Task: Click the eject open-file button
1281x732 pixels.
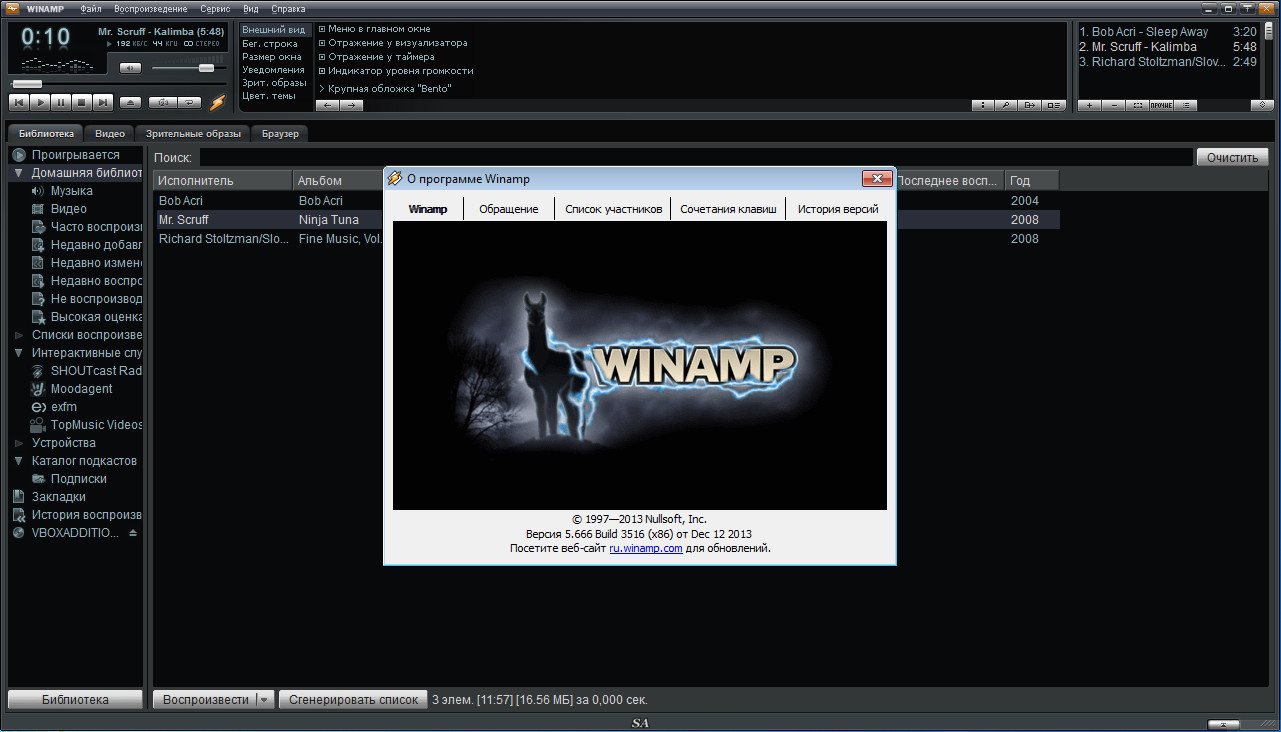Action: [130, 102]
